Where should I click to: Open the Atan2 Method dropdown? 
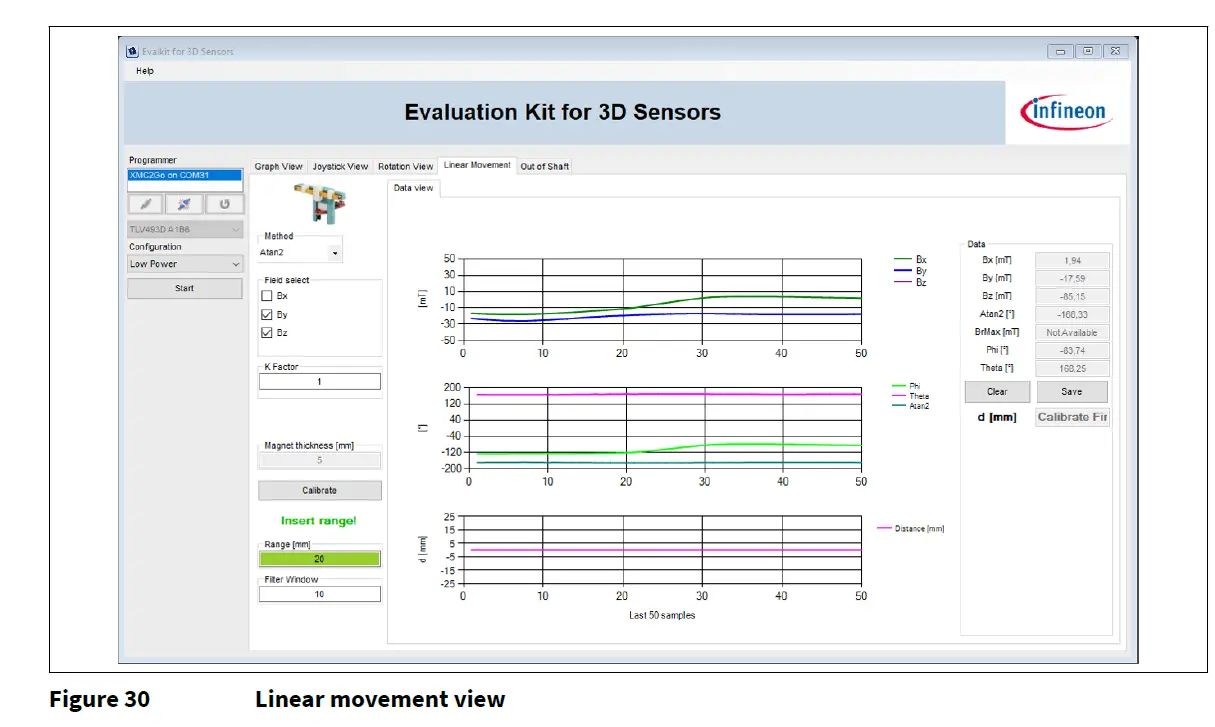[334, 251]
